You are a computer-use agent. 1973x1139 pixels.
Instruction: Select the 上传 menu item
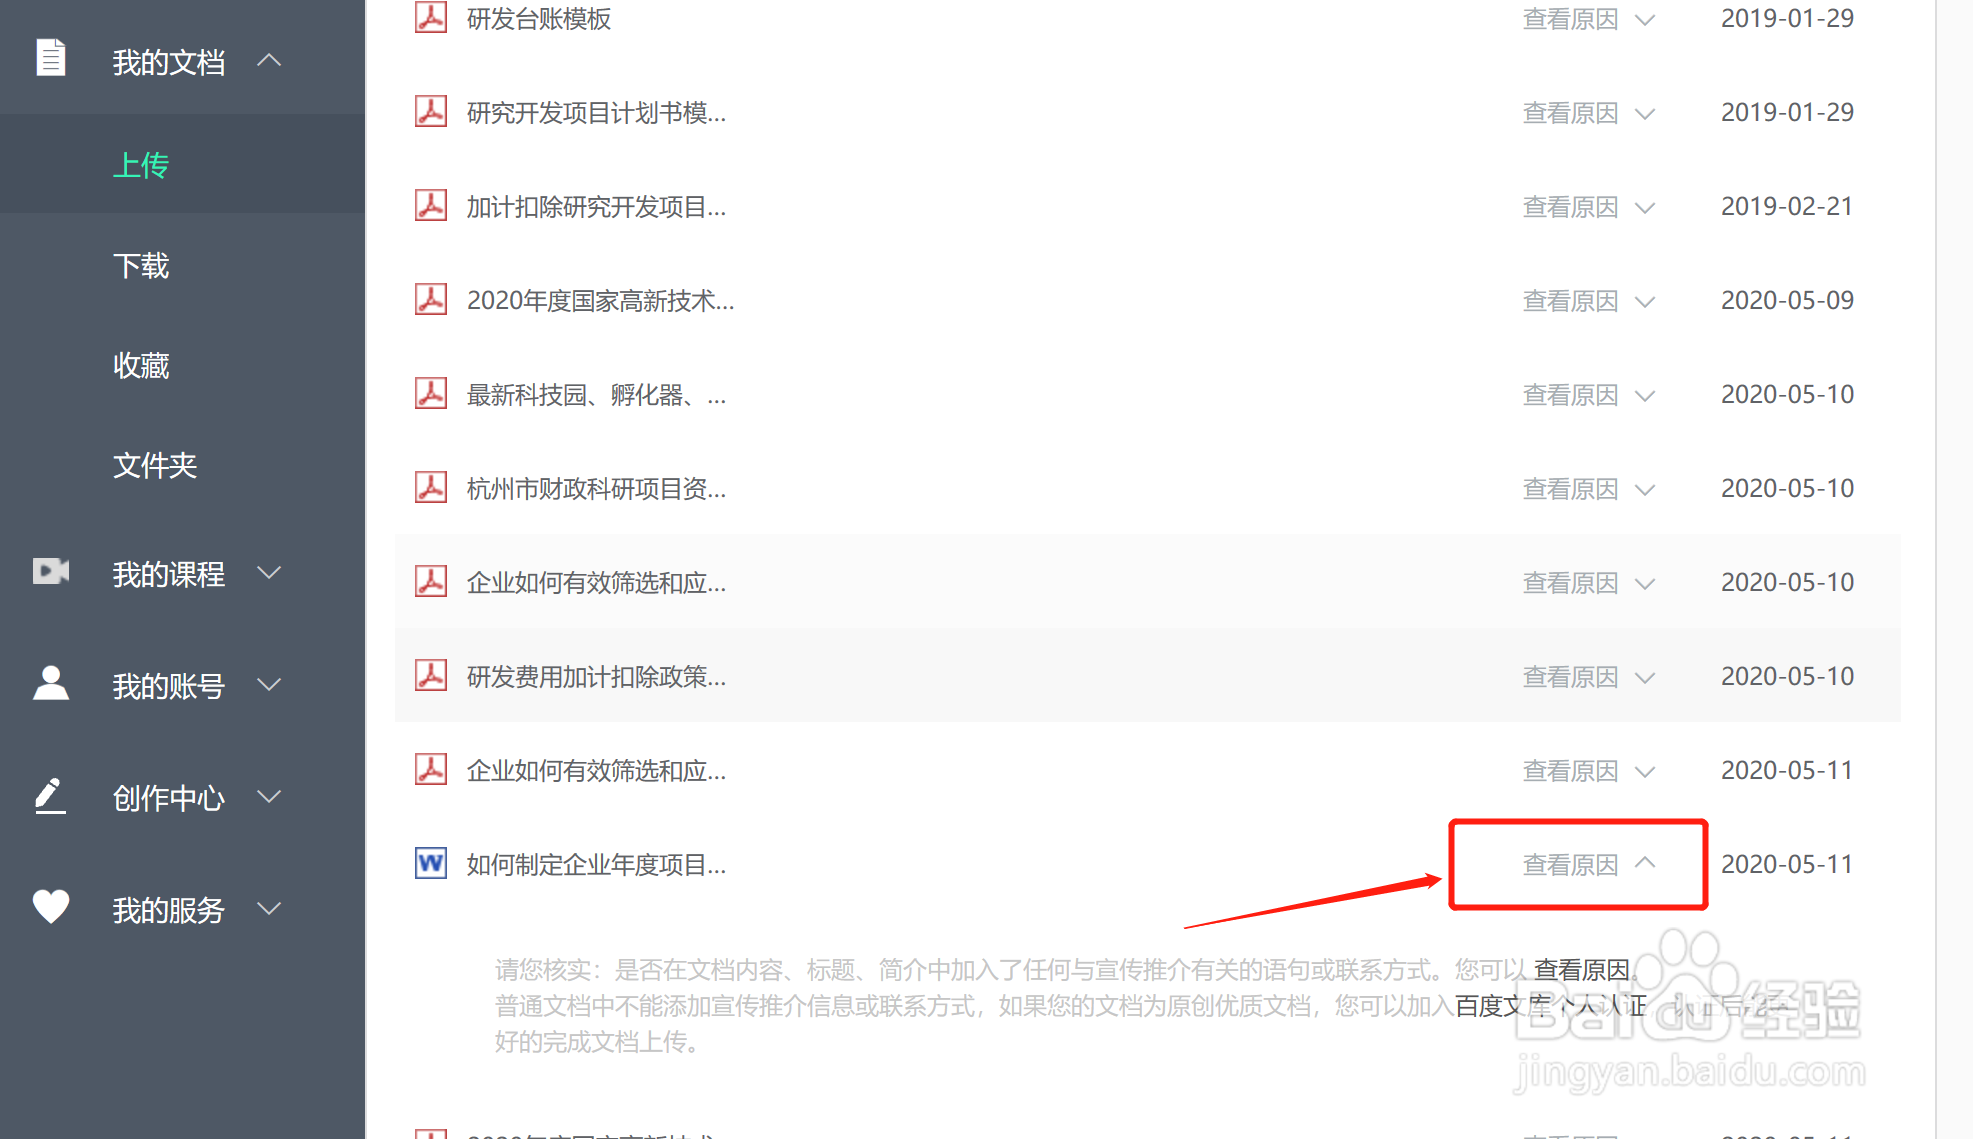point(141,165)
